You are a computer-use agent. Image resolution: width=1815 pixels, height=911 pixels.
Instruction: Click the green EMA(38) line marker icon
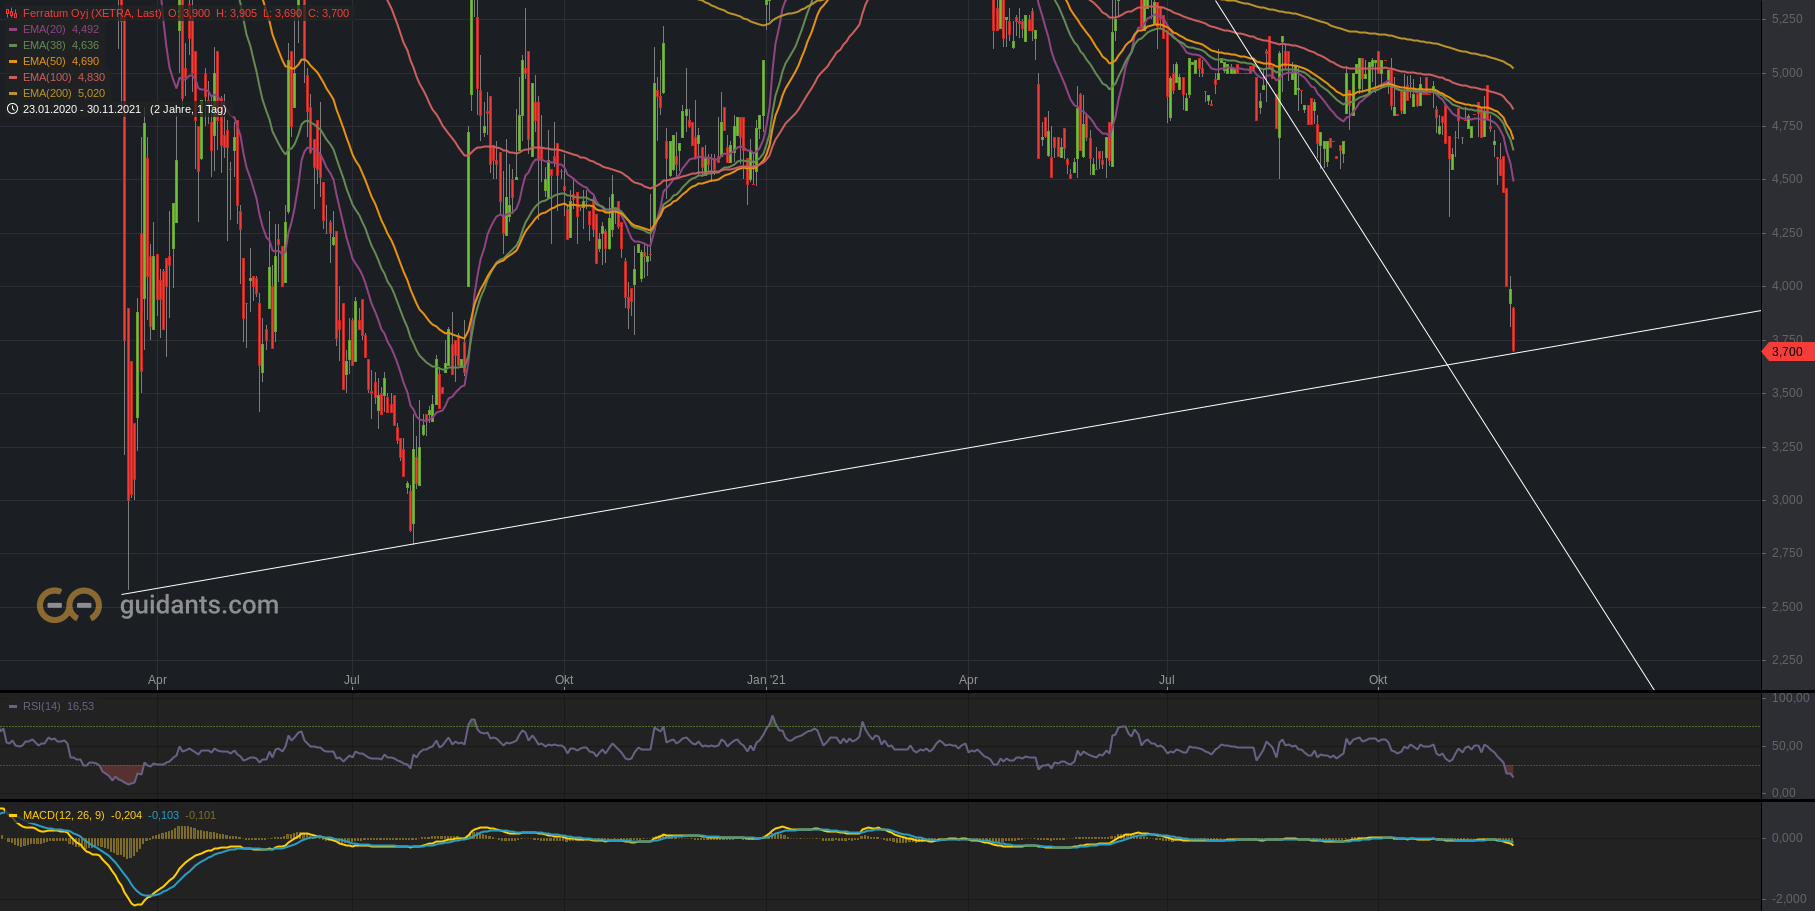click(x=11, y=45)
